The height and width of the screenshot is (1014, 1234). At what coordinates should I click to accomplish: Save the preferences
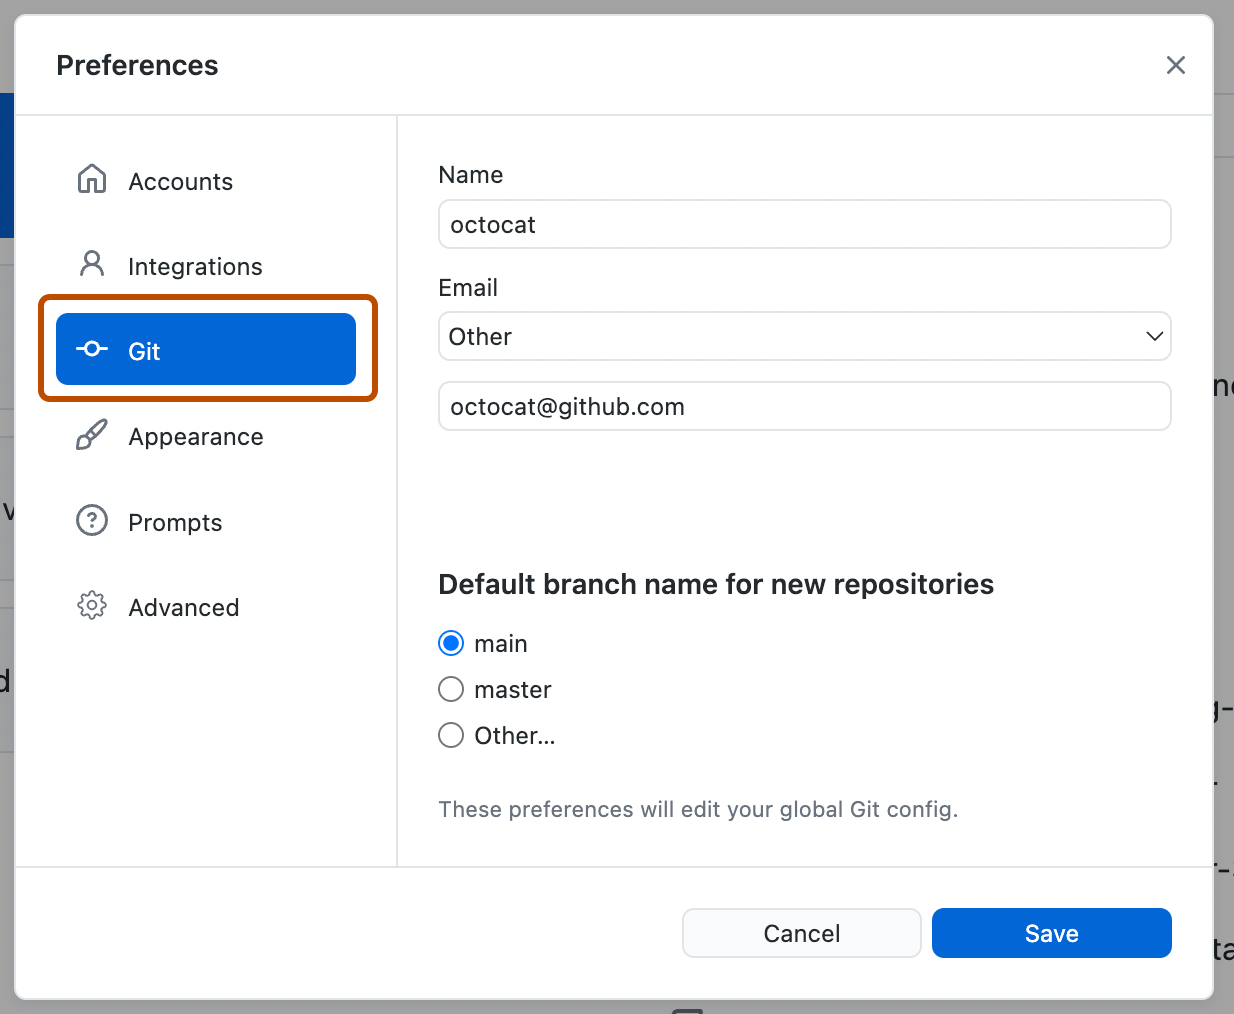(x=1052, y=933)
